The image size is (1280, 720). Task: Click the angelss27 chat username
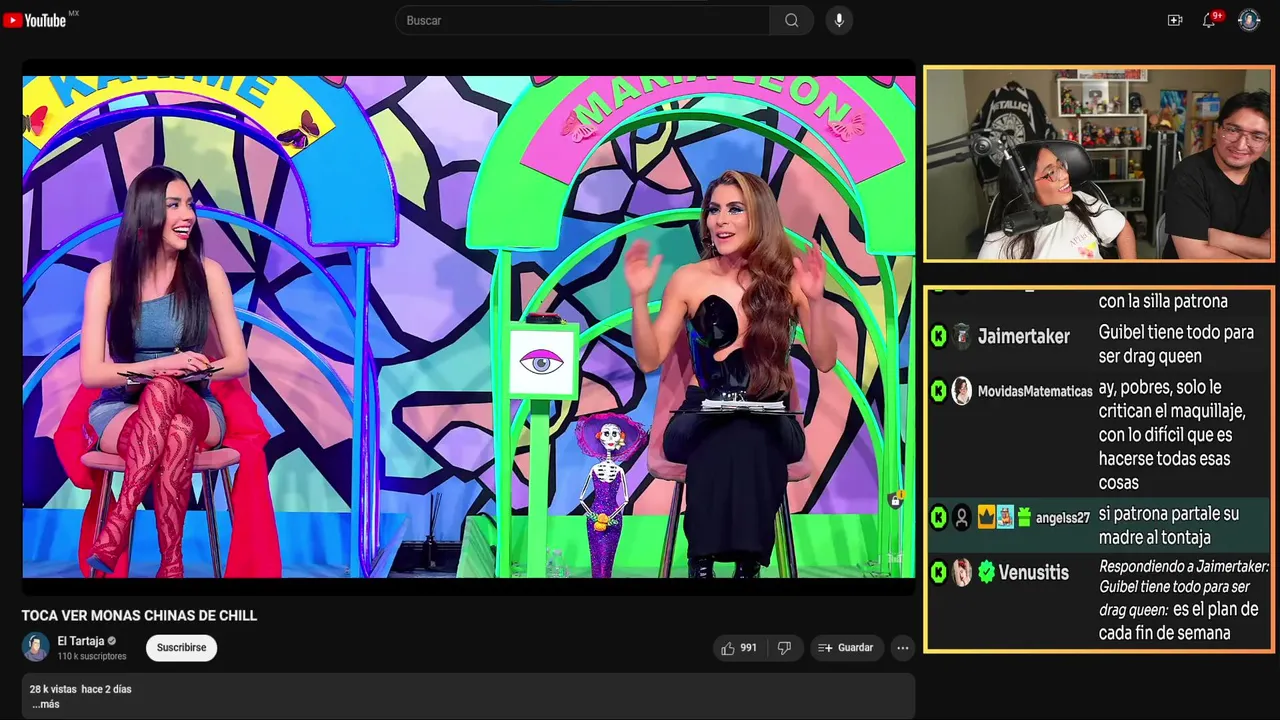[x=1063, y=518]
